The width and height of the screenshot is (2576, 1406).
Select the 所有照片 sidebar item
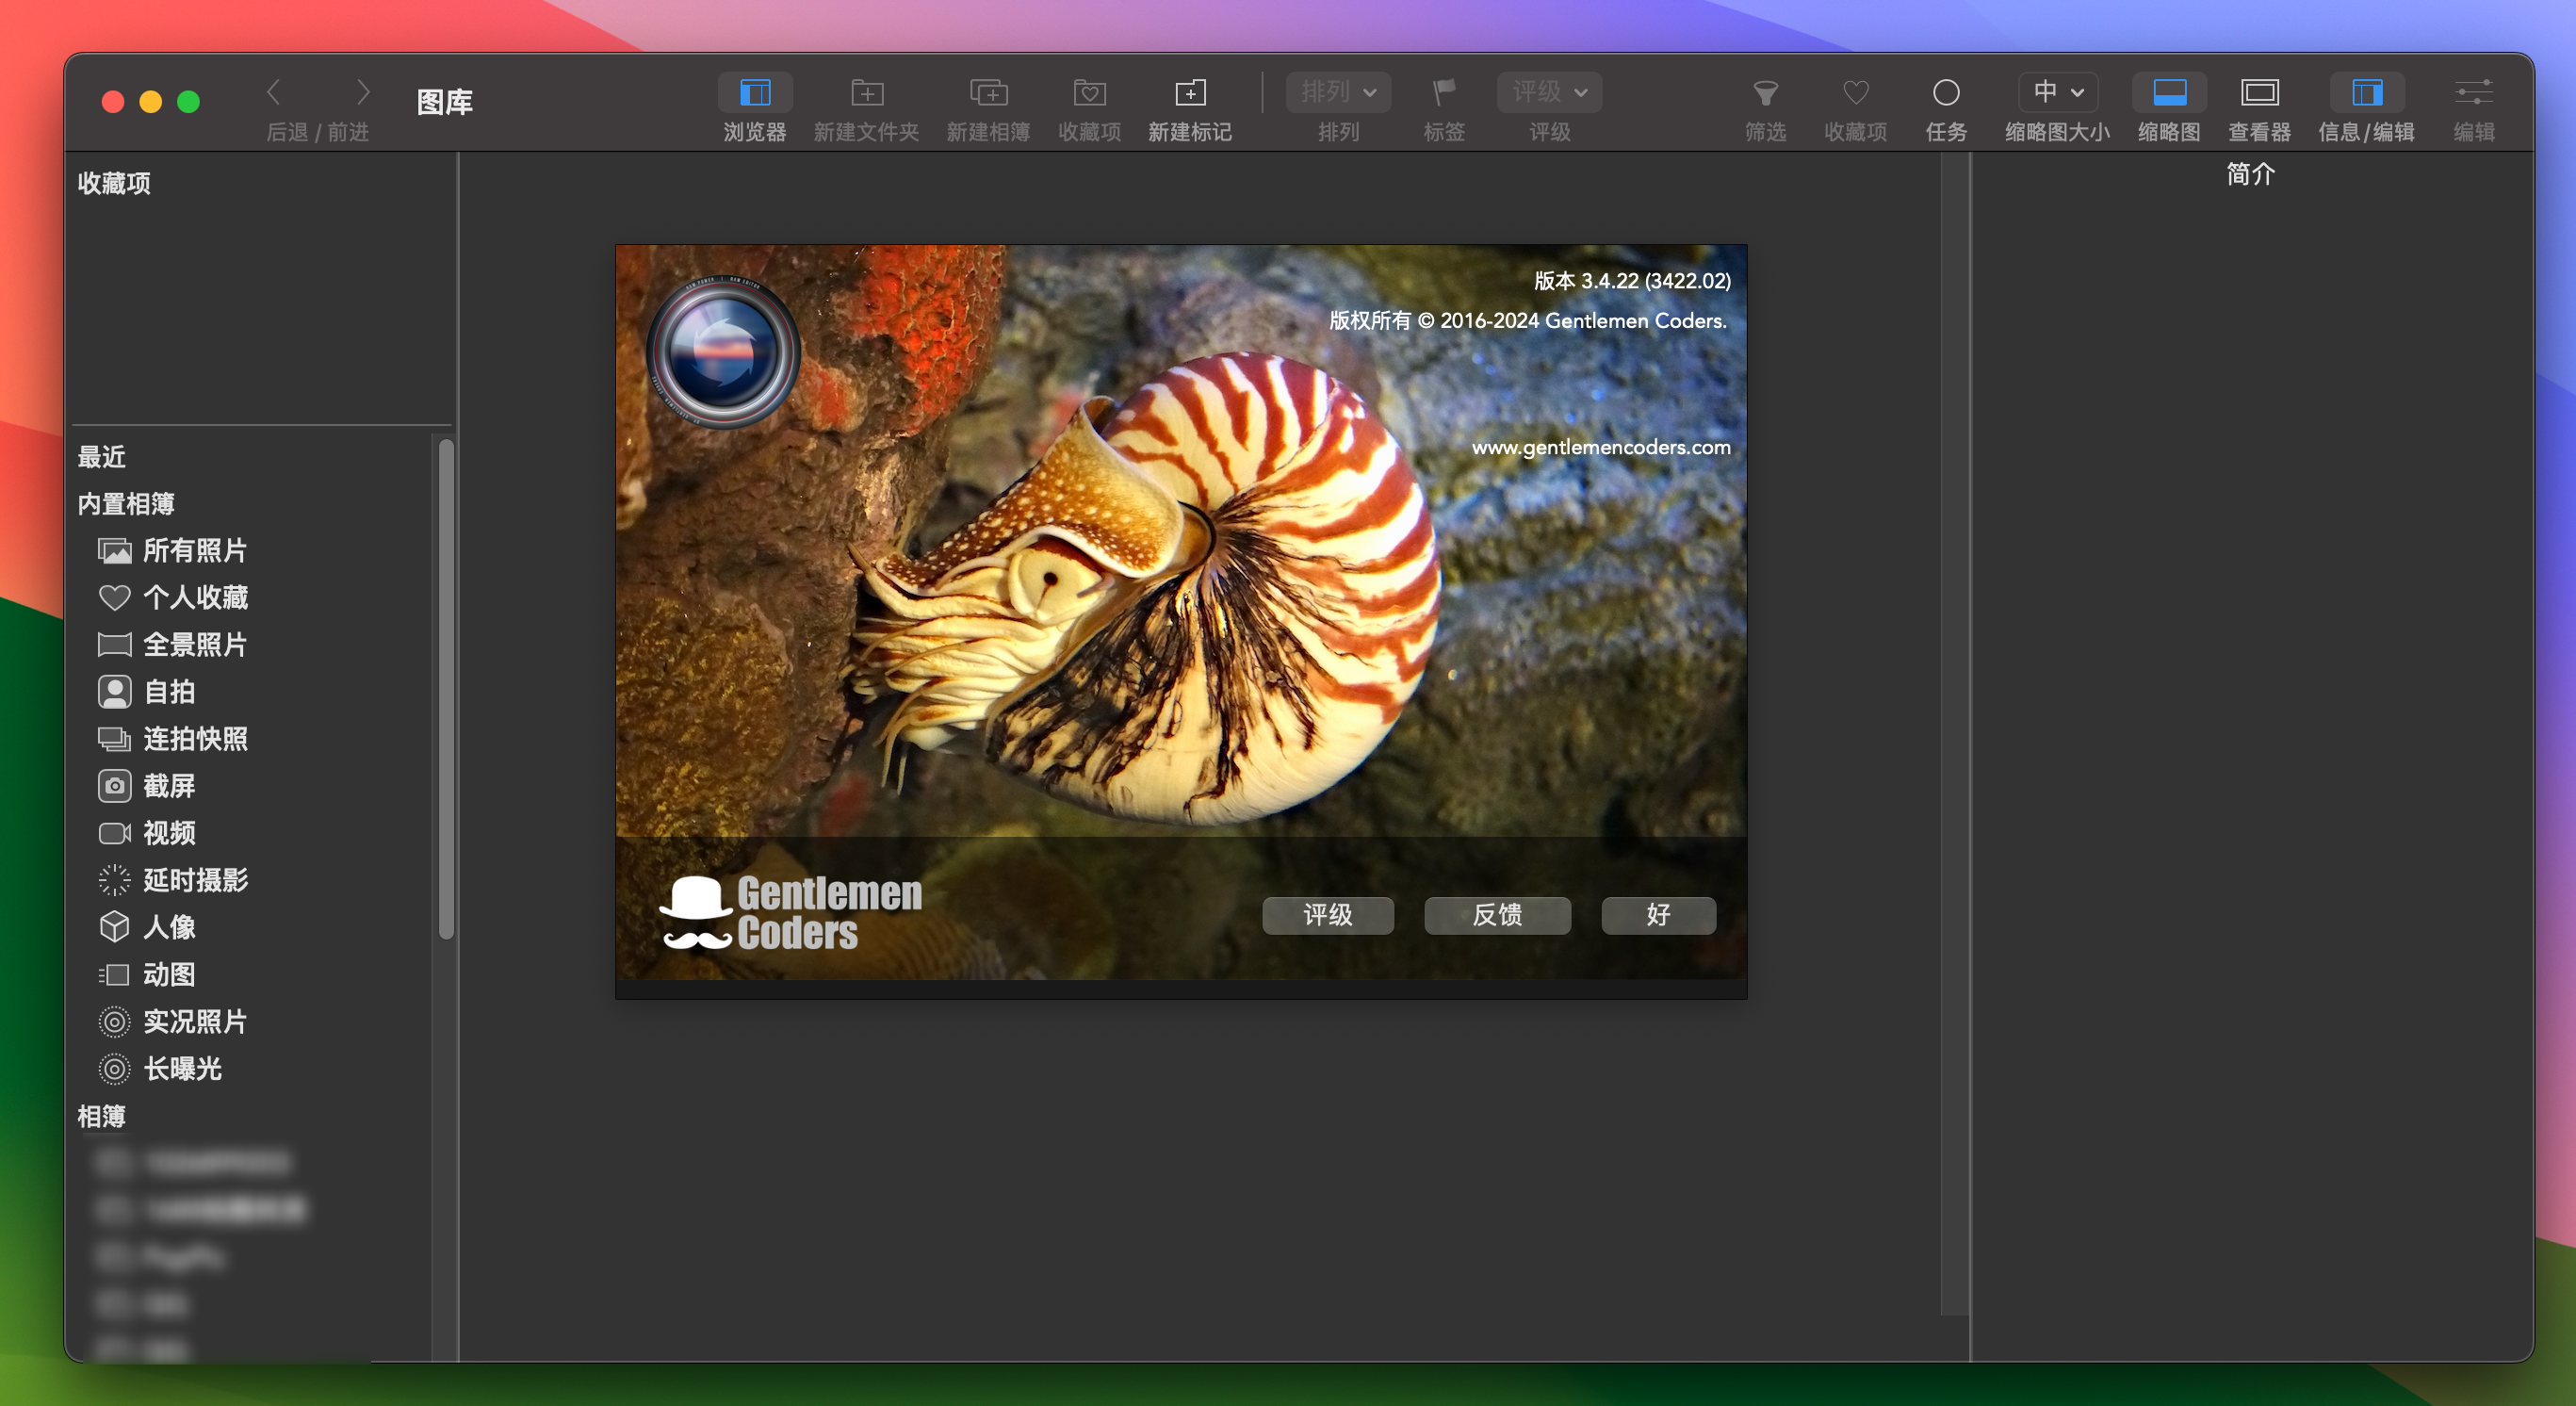[x=196, y=548]
